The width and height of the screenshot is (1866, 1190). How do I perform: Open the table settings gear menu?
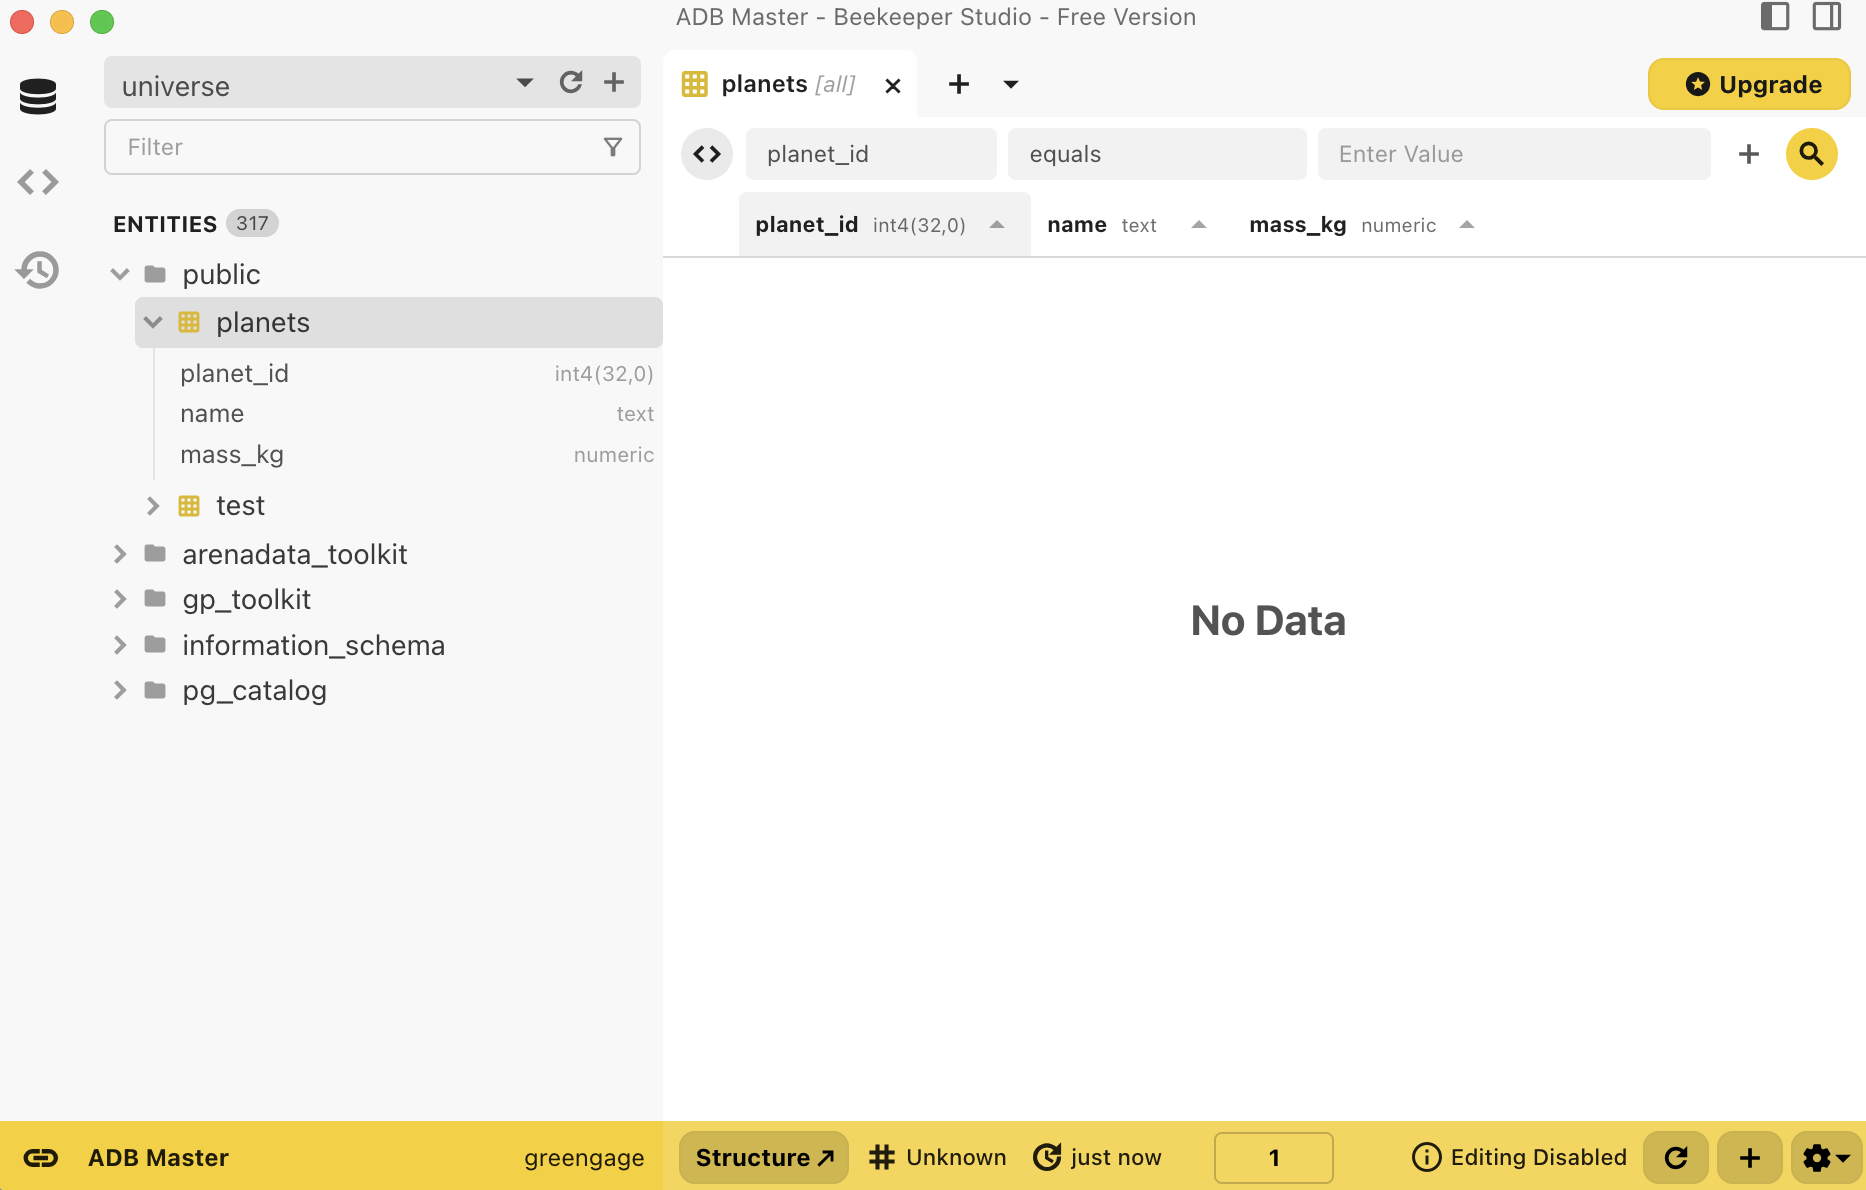click(x=1826, y=1158)
